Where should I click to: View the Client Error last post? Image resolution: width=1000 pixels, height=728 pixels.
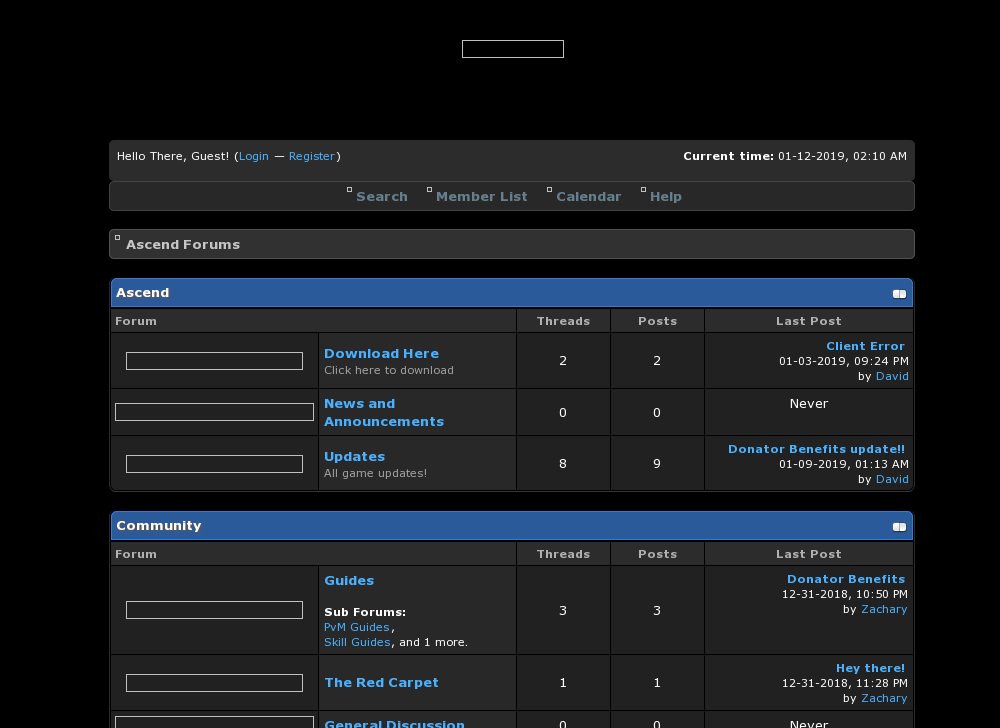[865, 346]
